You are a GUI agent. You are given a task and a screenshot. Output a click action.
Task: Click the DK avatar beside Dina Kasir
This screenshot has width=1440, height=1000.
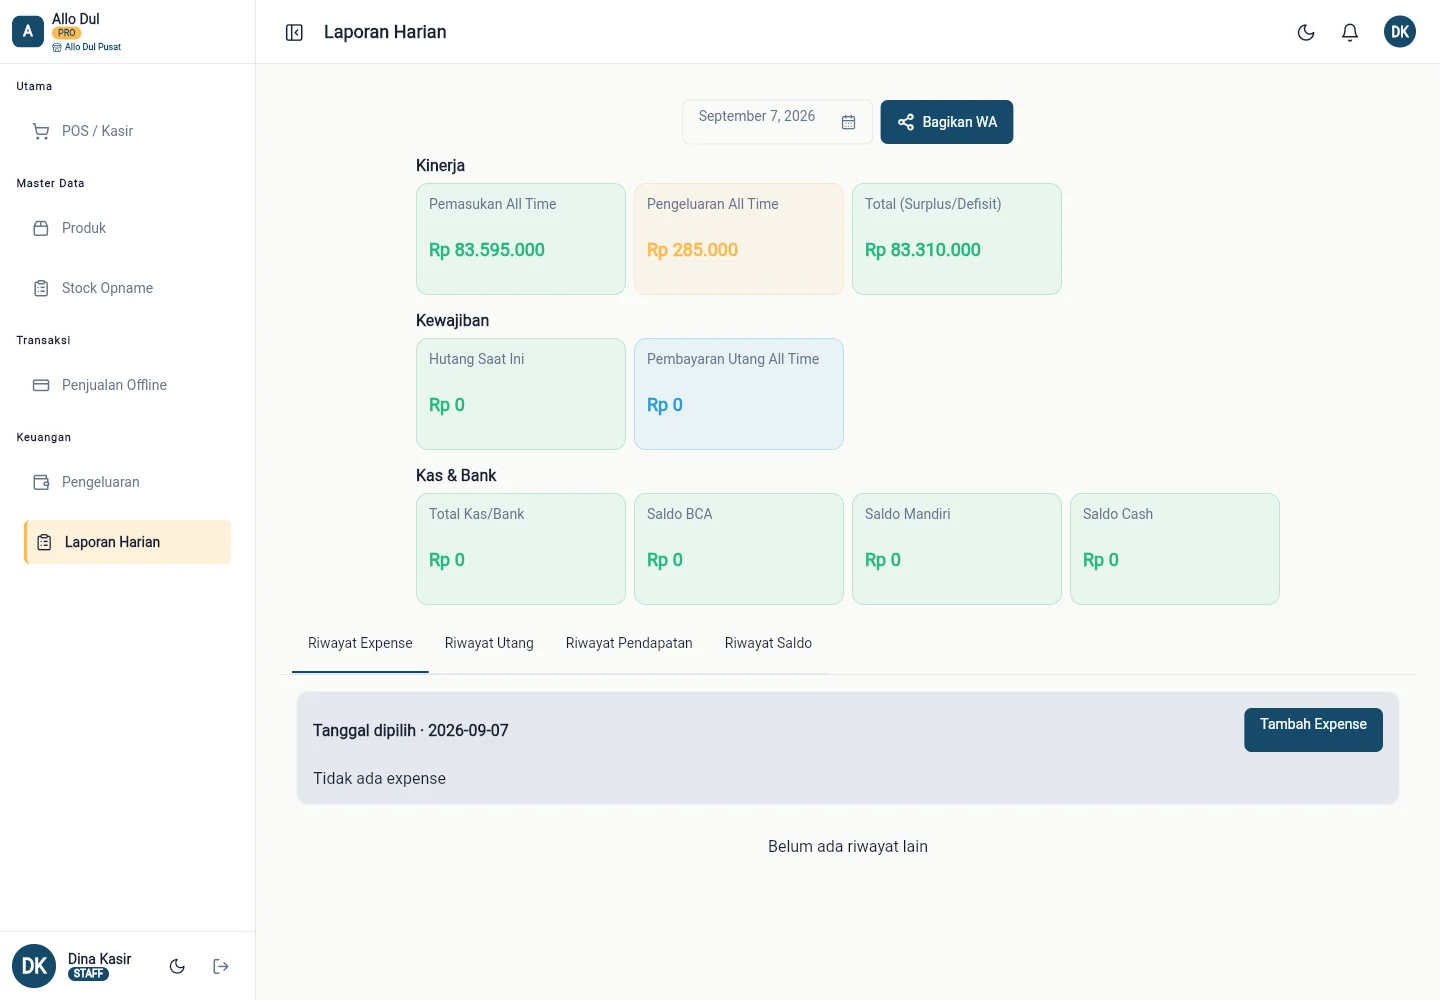(x=34, y=966)
